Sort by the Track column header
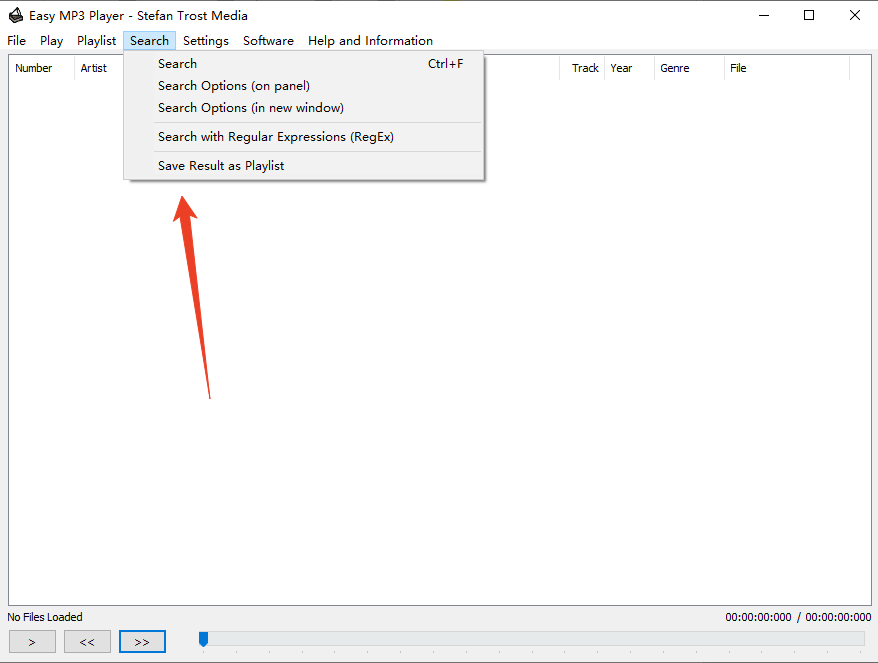The width and height of the screenshot is (878, 663). [x=582, y=68]
